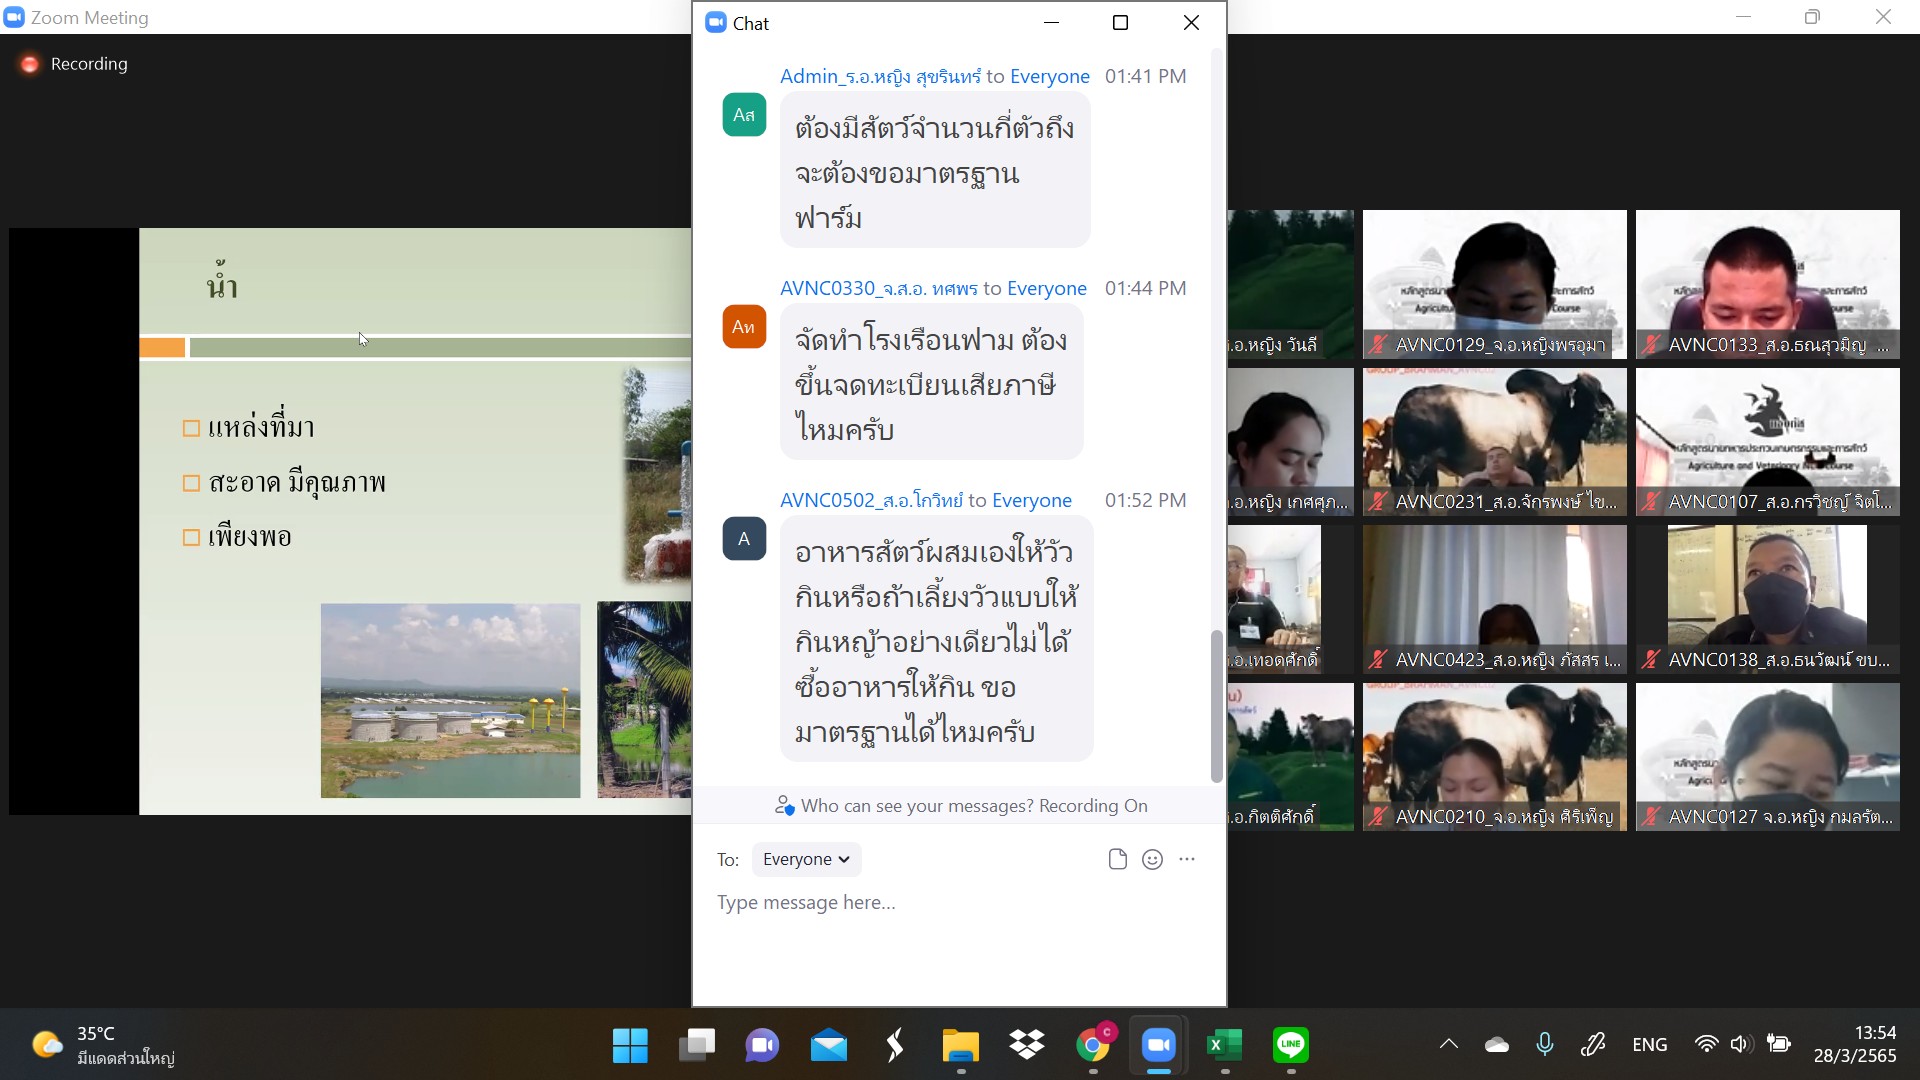
Task: Open the chat more options ellipsis
Action: (x=1187, y=859)
